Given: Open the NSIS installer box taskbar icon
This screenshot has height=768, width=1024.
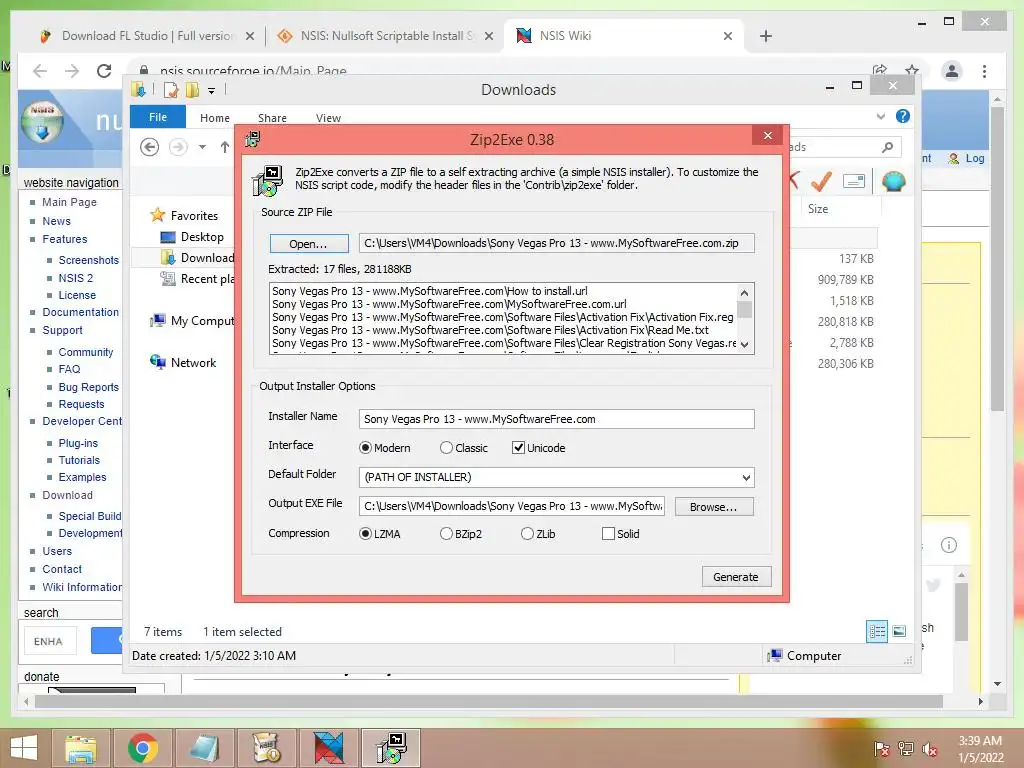Looking at the screenshot, I should tap(266, 748).
